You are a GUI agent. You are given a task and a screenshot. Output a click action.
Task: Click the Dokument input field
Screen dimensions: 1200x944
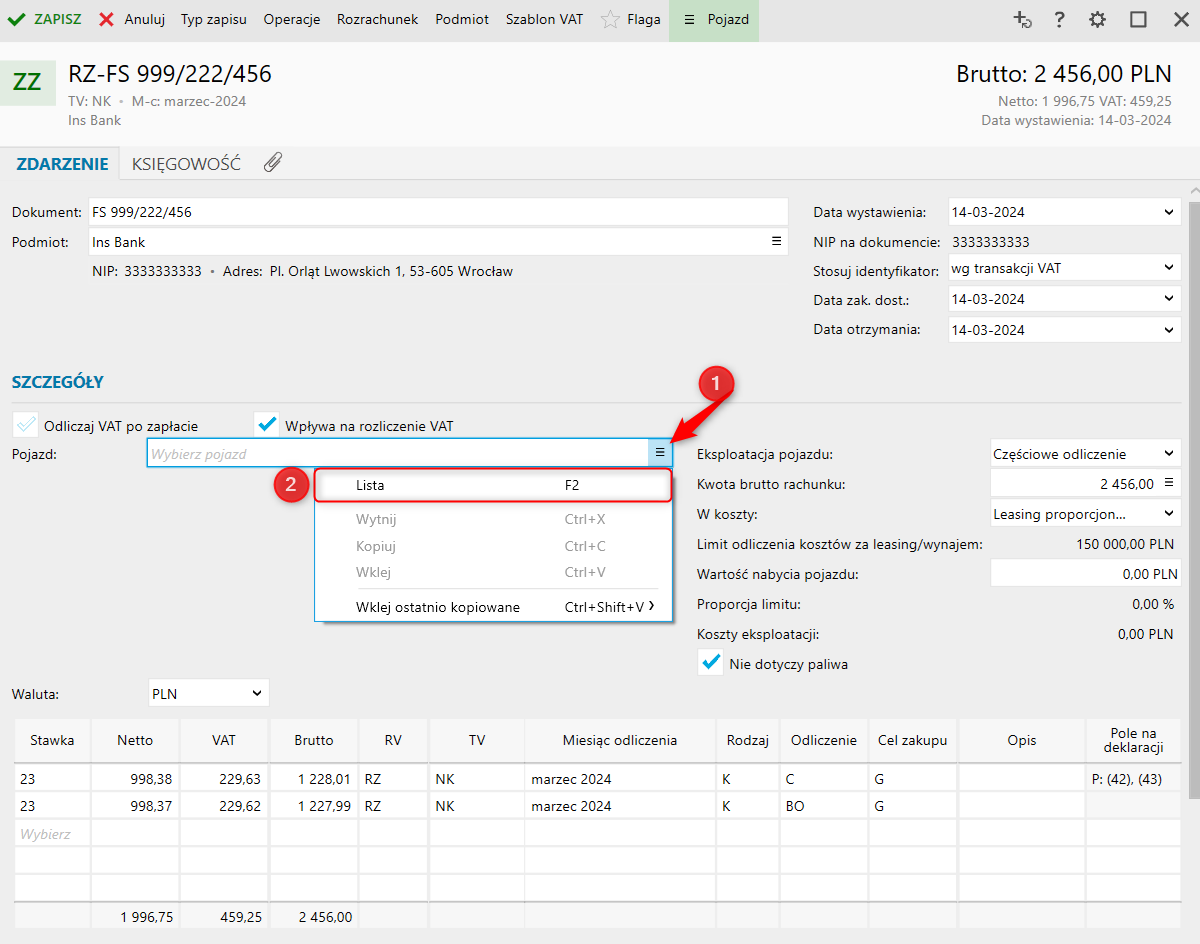[438, 212]
